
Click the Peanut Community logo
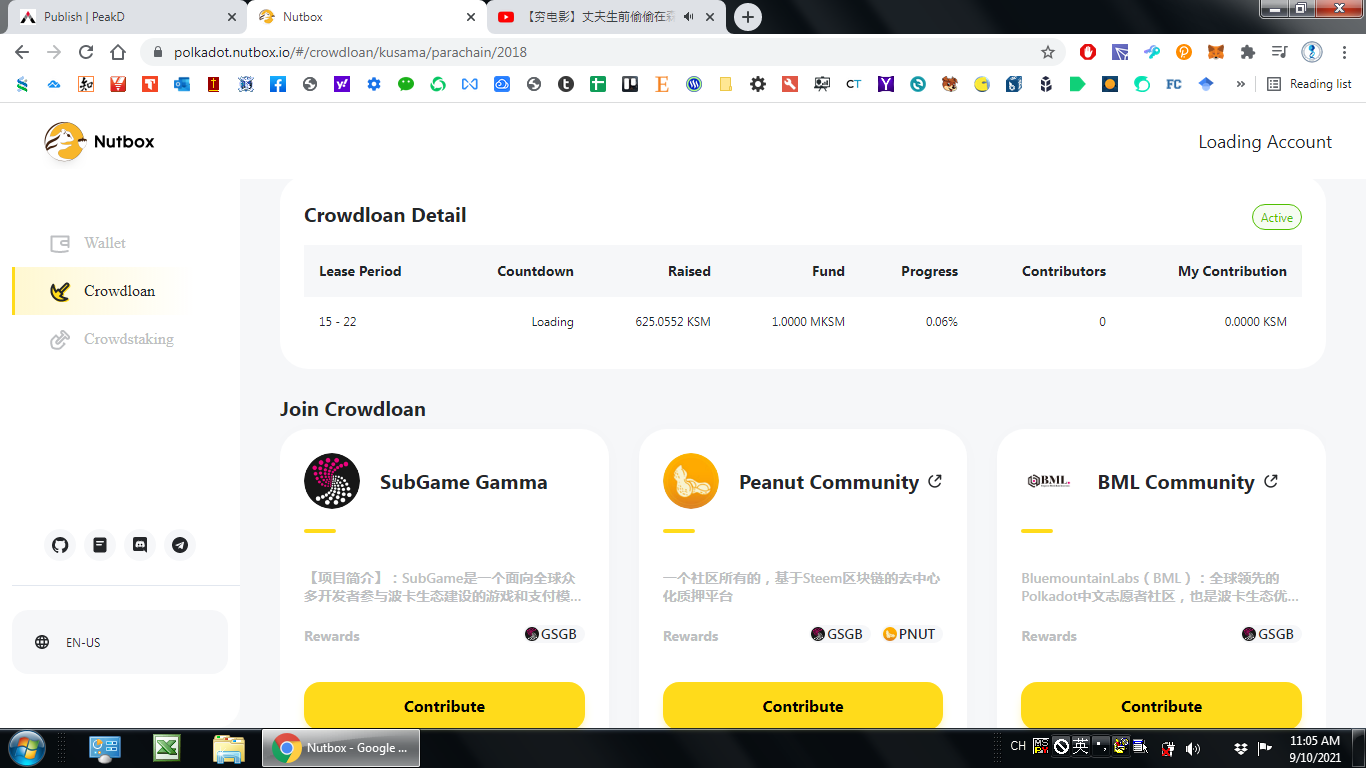[x=691, y=481]
